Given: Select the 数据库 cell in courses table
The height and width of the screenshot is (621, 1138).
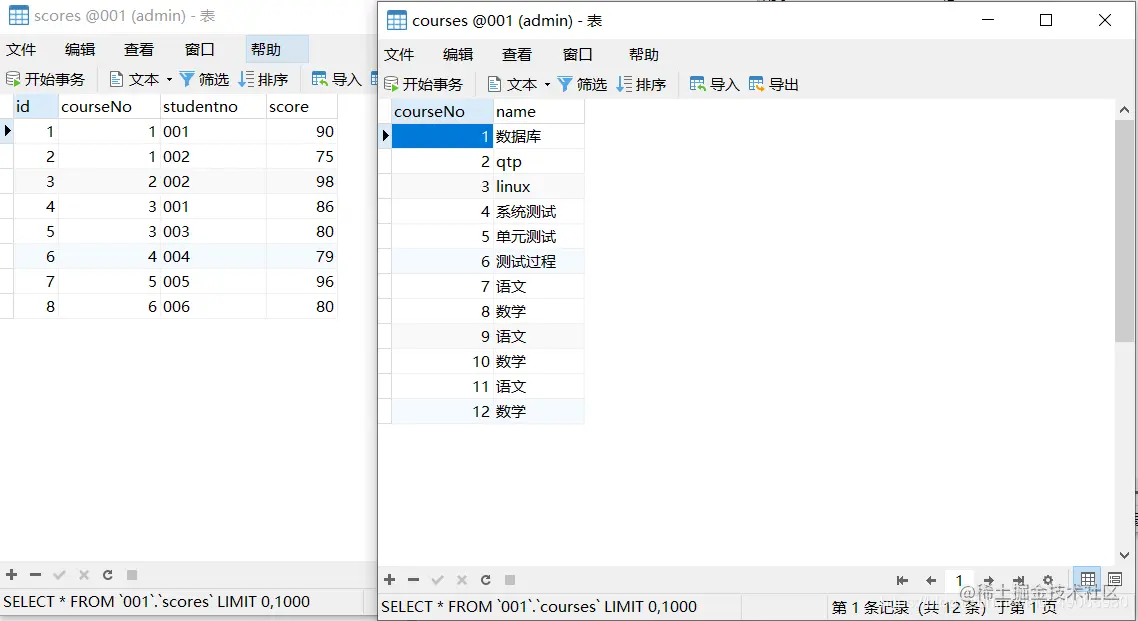Looking at the screenshot, I should click(539, 136).
